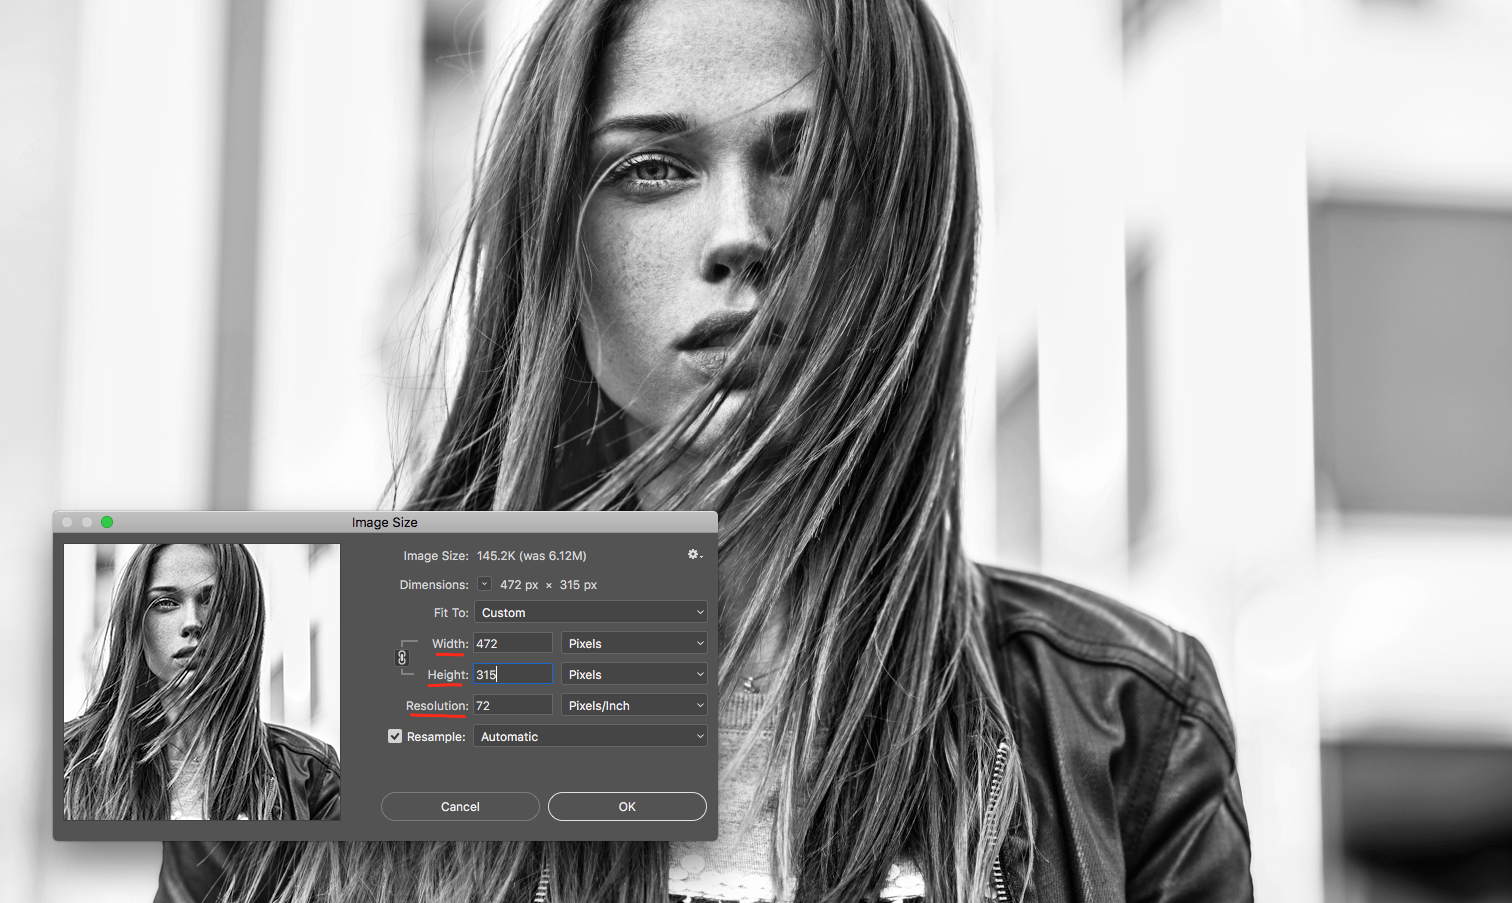Open the Fit To Custom dropdown

coord(590,612)
